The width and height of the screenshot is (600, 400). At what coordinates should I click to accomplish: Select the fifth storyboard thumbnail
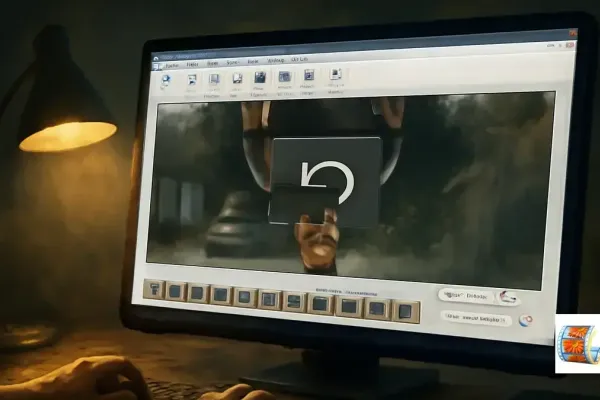(x=244, y=297)
